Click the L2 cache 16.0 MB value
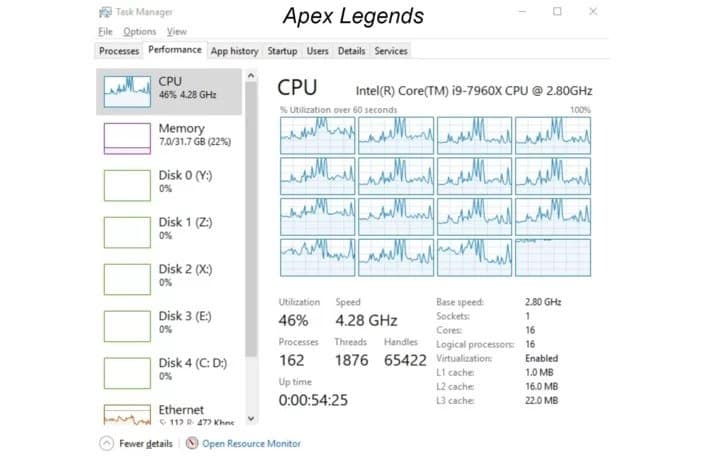The height and width of the screenshot is (457, 711). point(541,386)
